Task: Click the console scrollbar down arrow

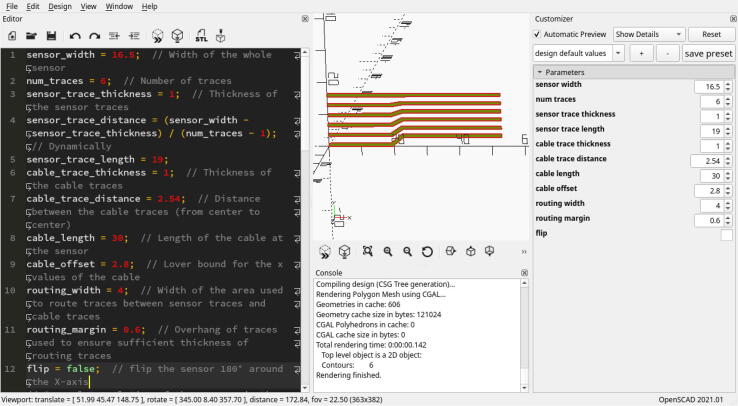Action: point(524,388)
